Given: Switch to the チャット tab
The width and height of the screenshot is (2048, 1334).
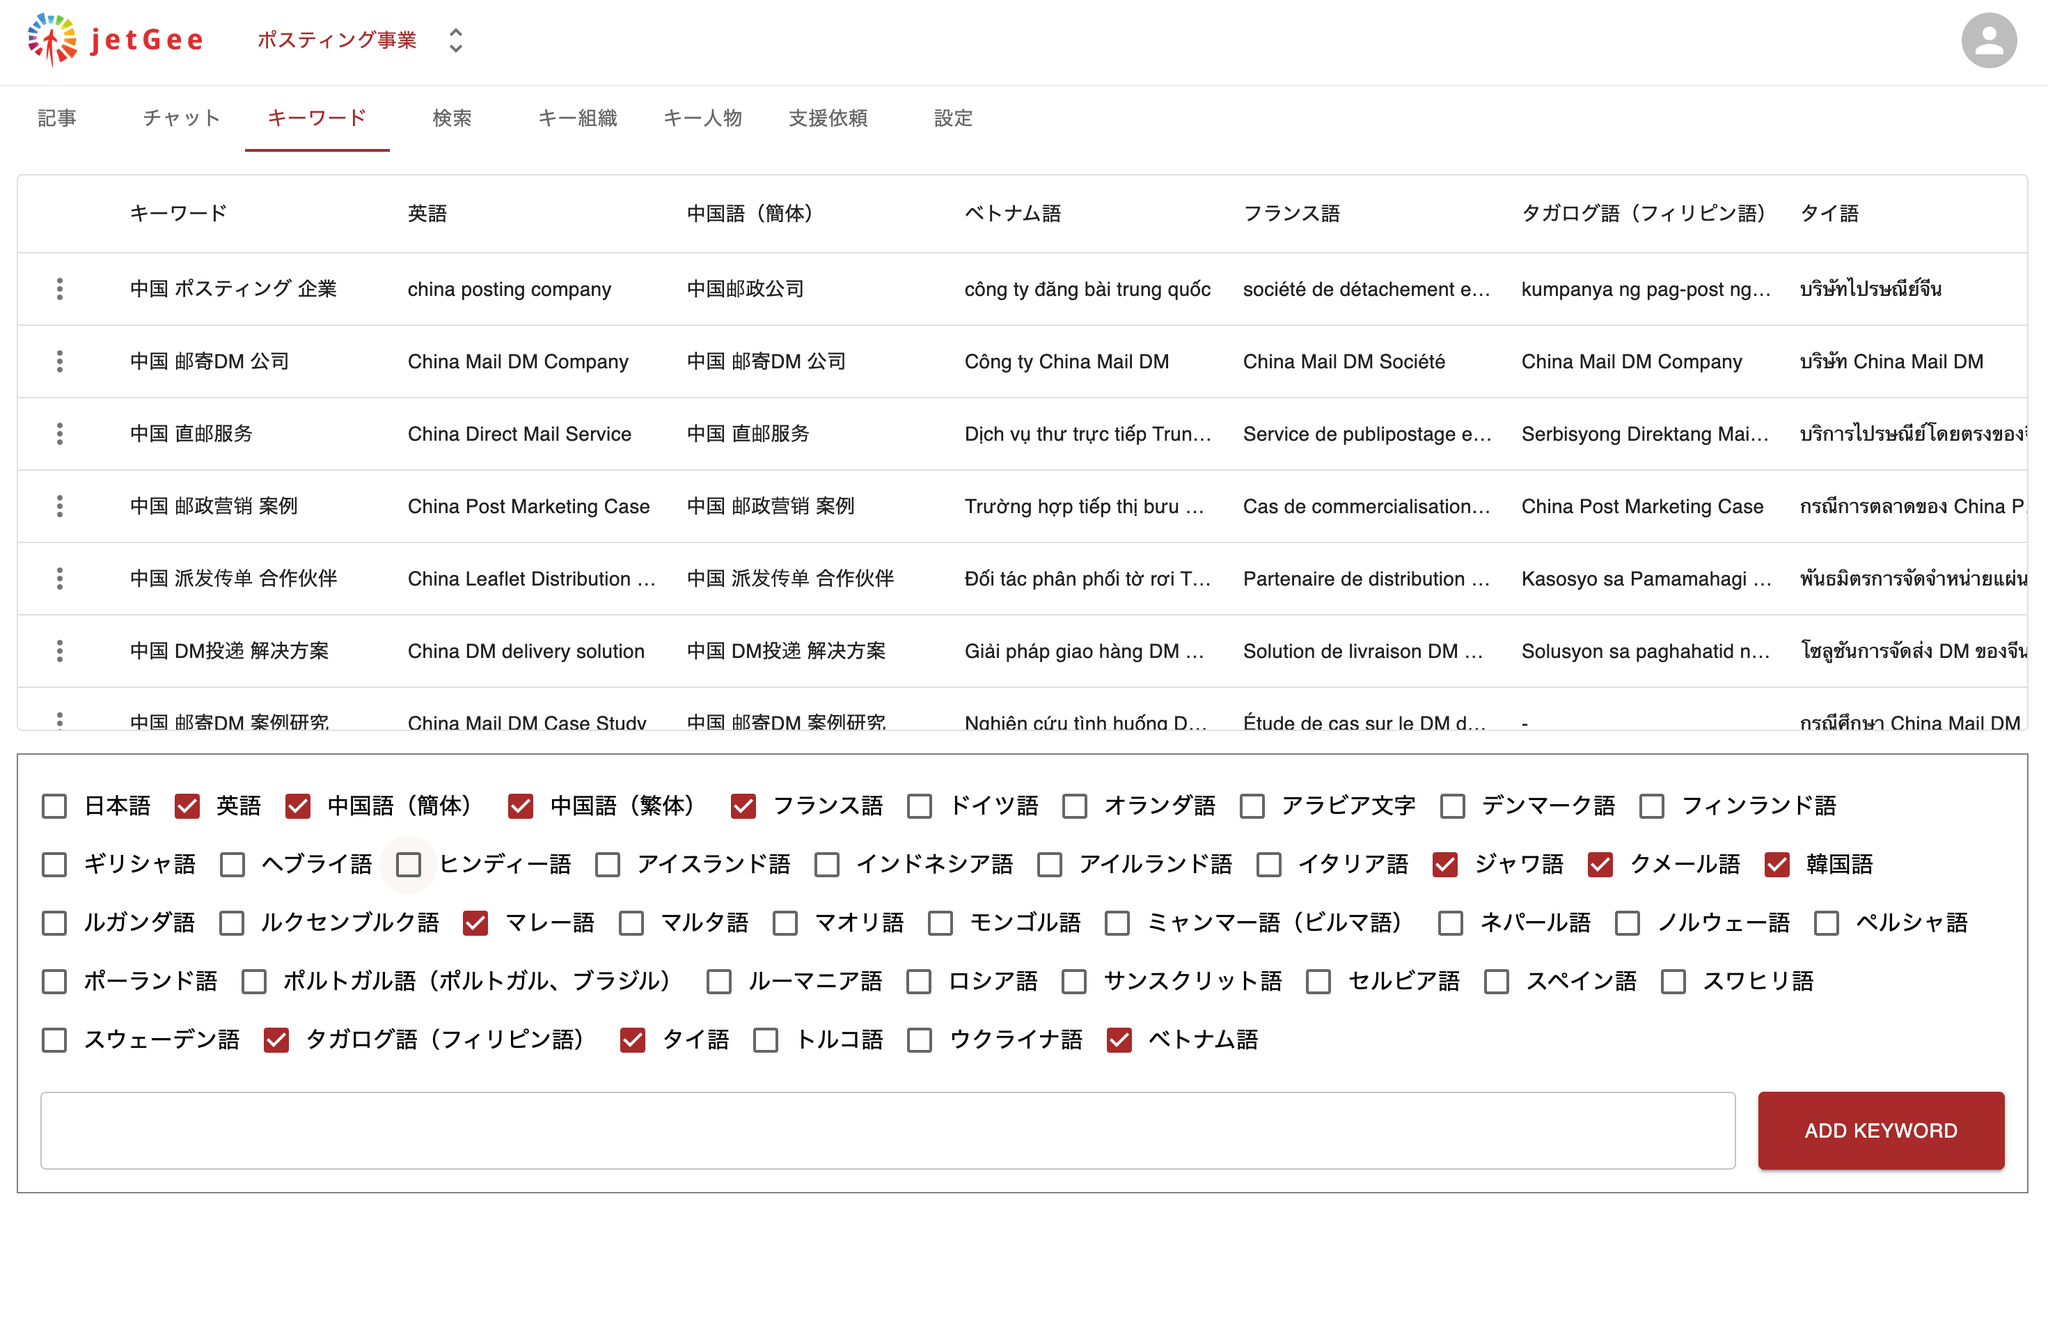Looking at the screenshot, I should click(x=181, y=118).
